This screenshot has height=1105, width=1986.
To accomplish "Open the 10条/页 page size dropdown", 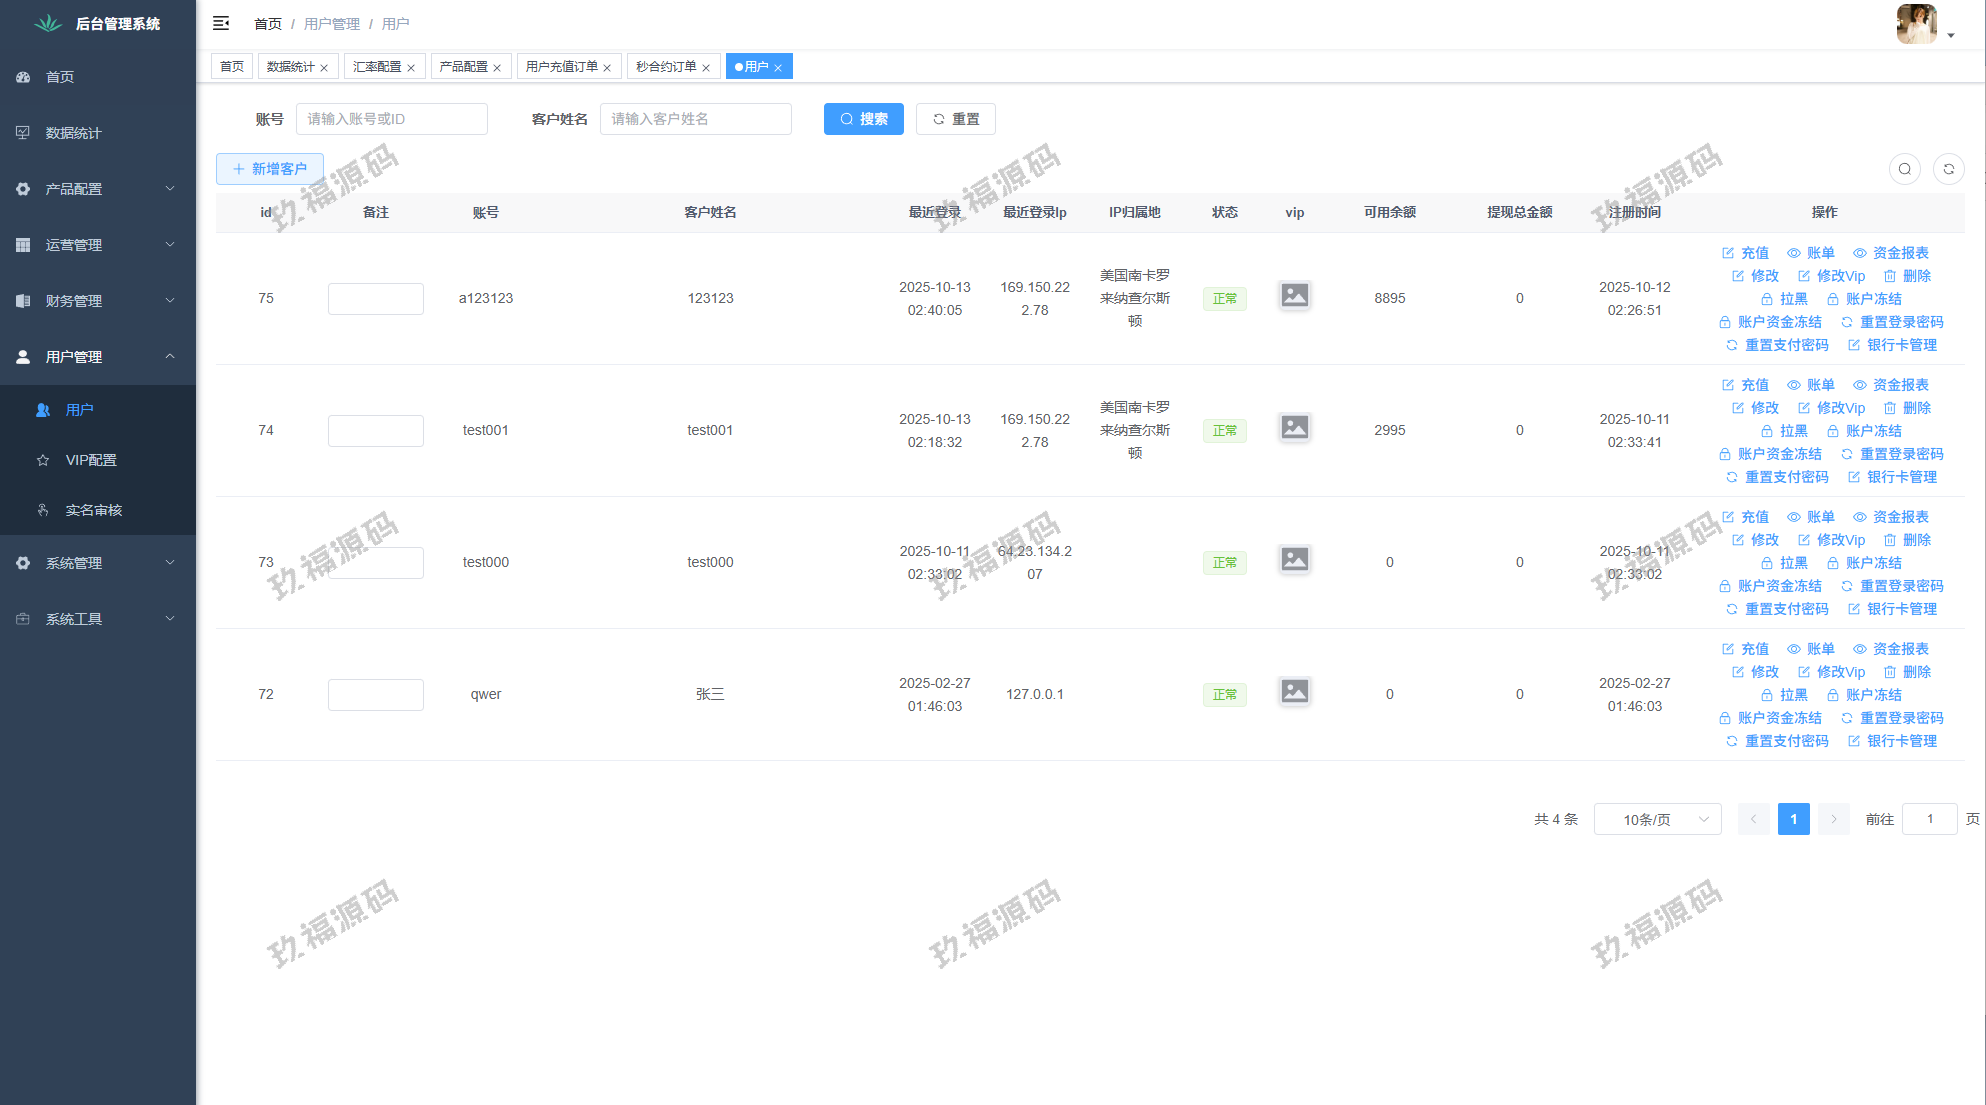I will click(1657, 819).
